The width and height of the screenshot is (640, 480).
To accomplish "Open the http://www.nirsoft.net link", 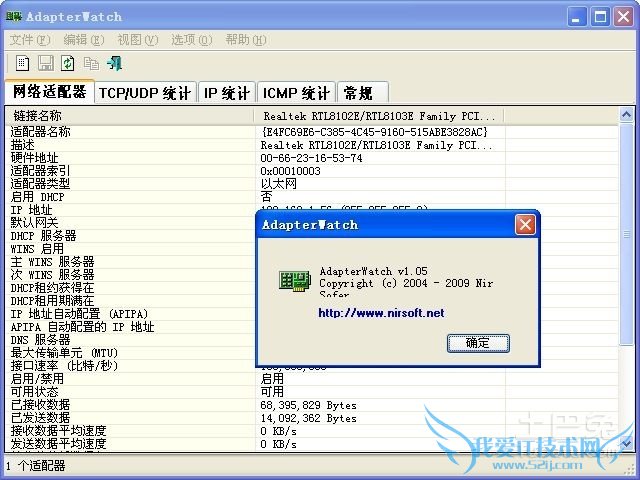I will click(x=381, y=313).
